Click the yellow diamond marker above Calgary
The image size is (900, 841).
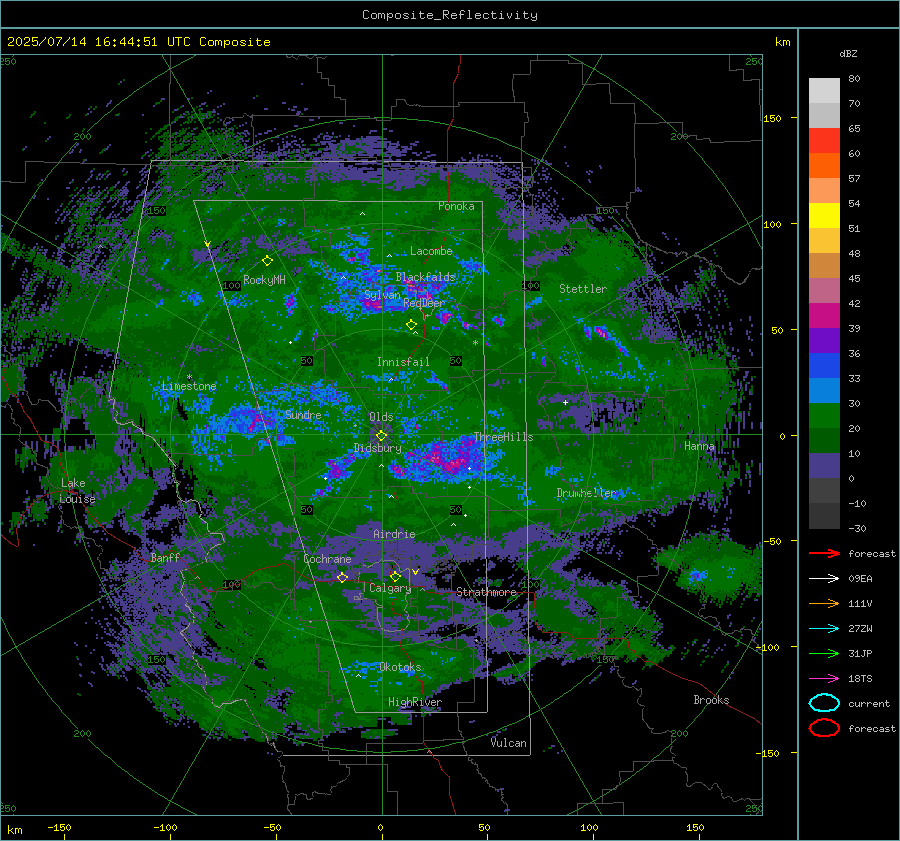pyautogui.click(x=395, y=576)
